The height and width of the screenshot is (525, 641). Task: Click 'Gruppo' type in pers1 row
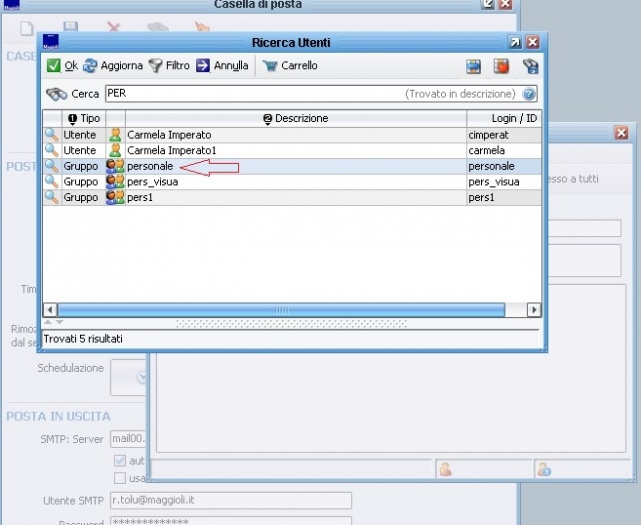click(x=81, y=197)
